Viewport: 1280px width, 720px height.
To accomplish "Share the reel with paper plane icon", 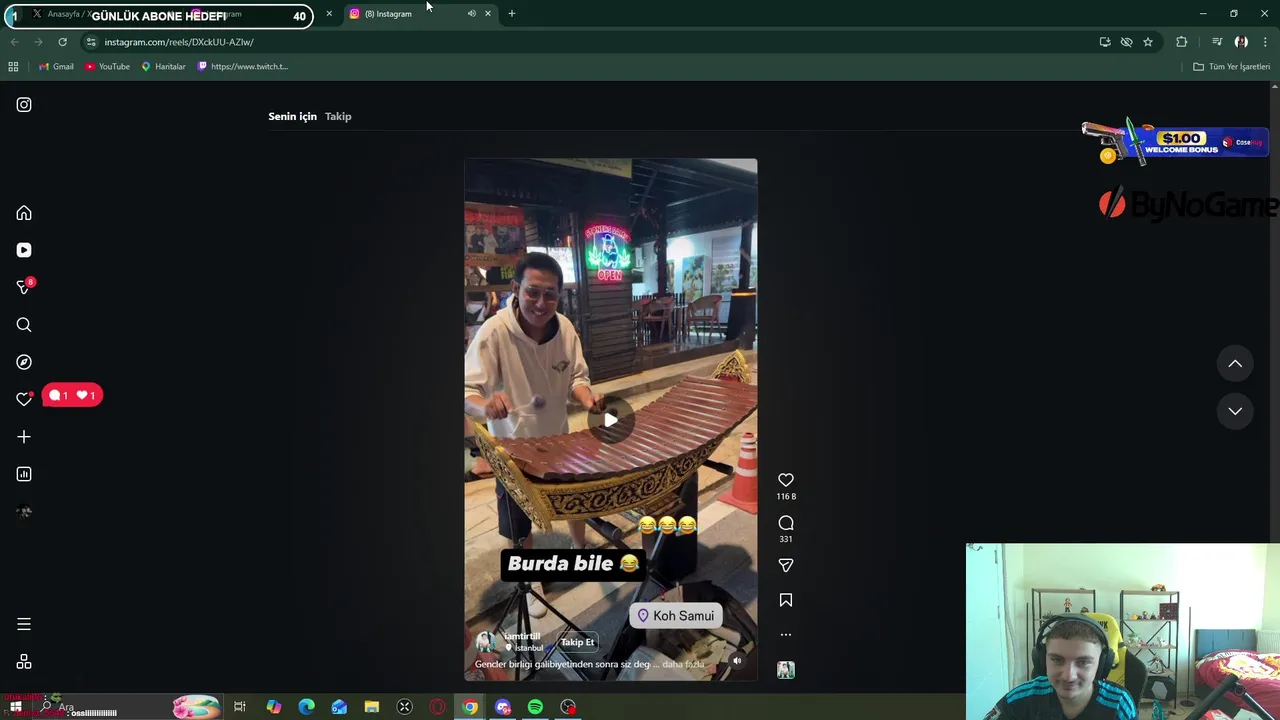I will click(x=786, y=565).
